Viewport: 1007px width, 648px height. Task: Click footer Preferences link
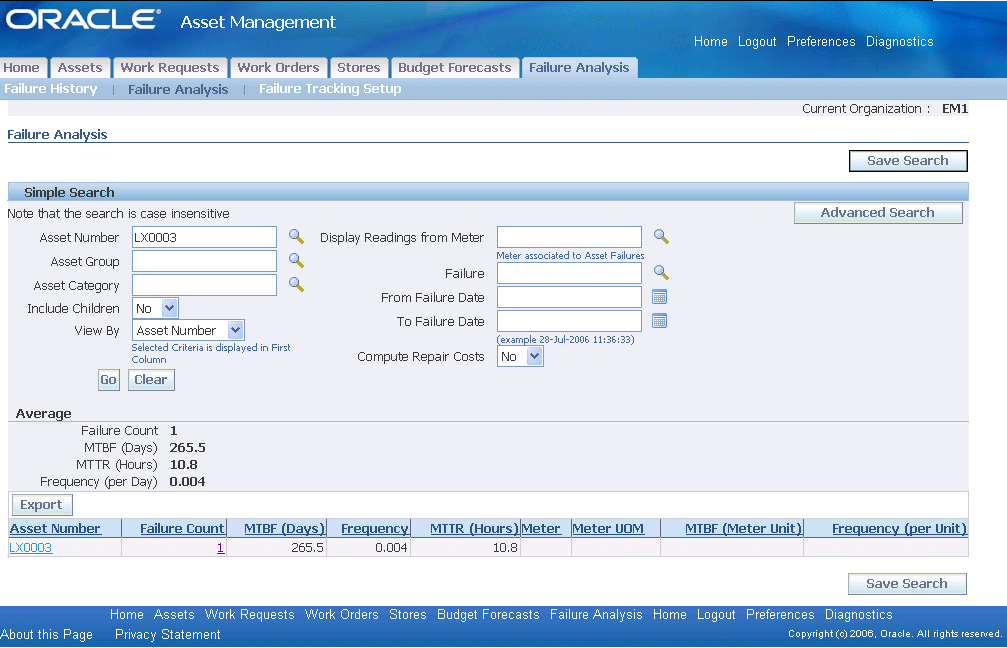click(x=780, y=615)
